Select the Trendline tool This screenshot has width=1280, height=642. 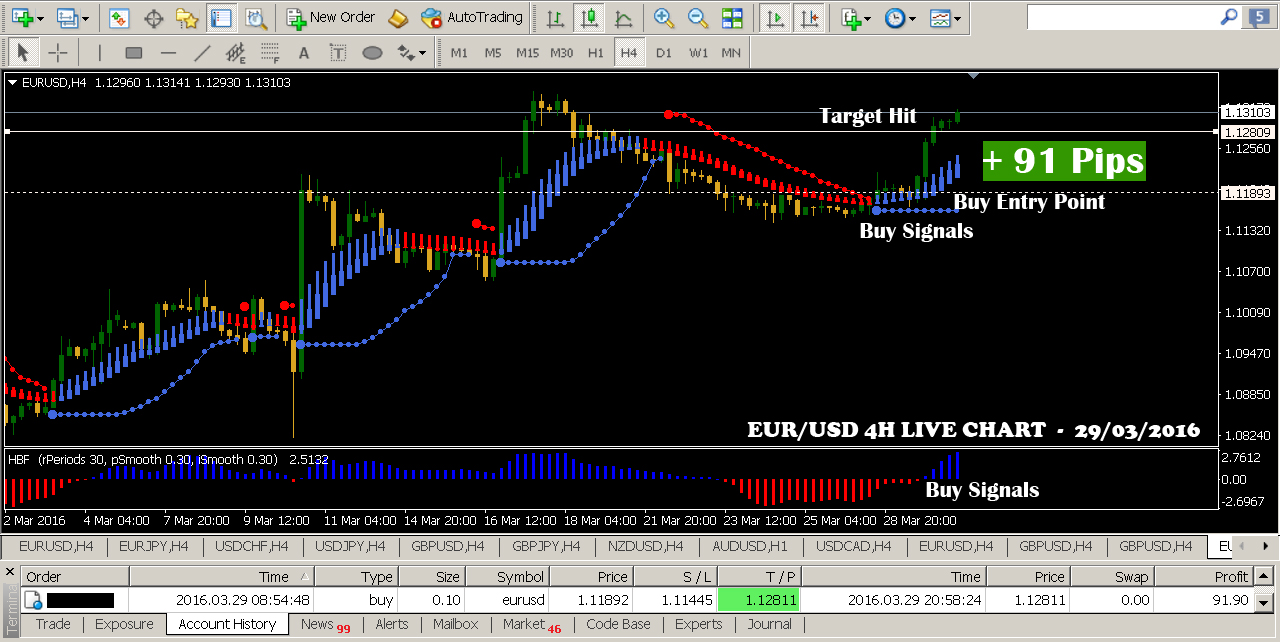[202, 52]
